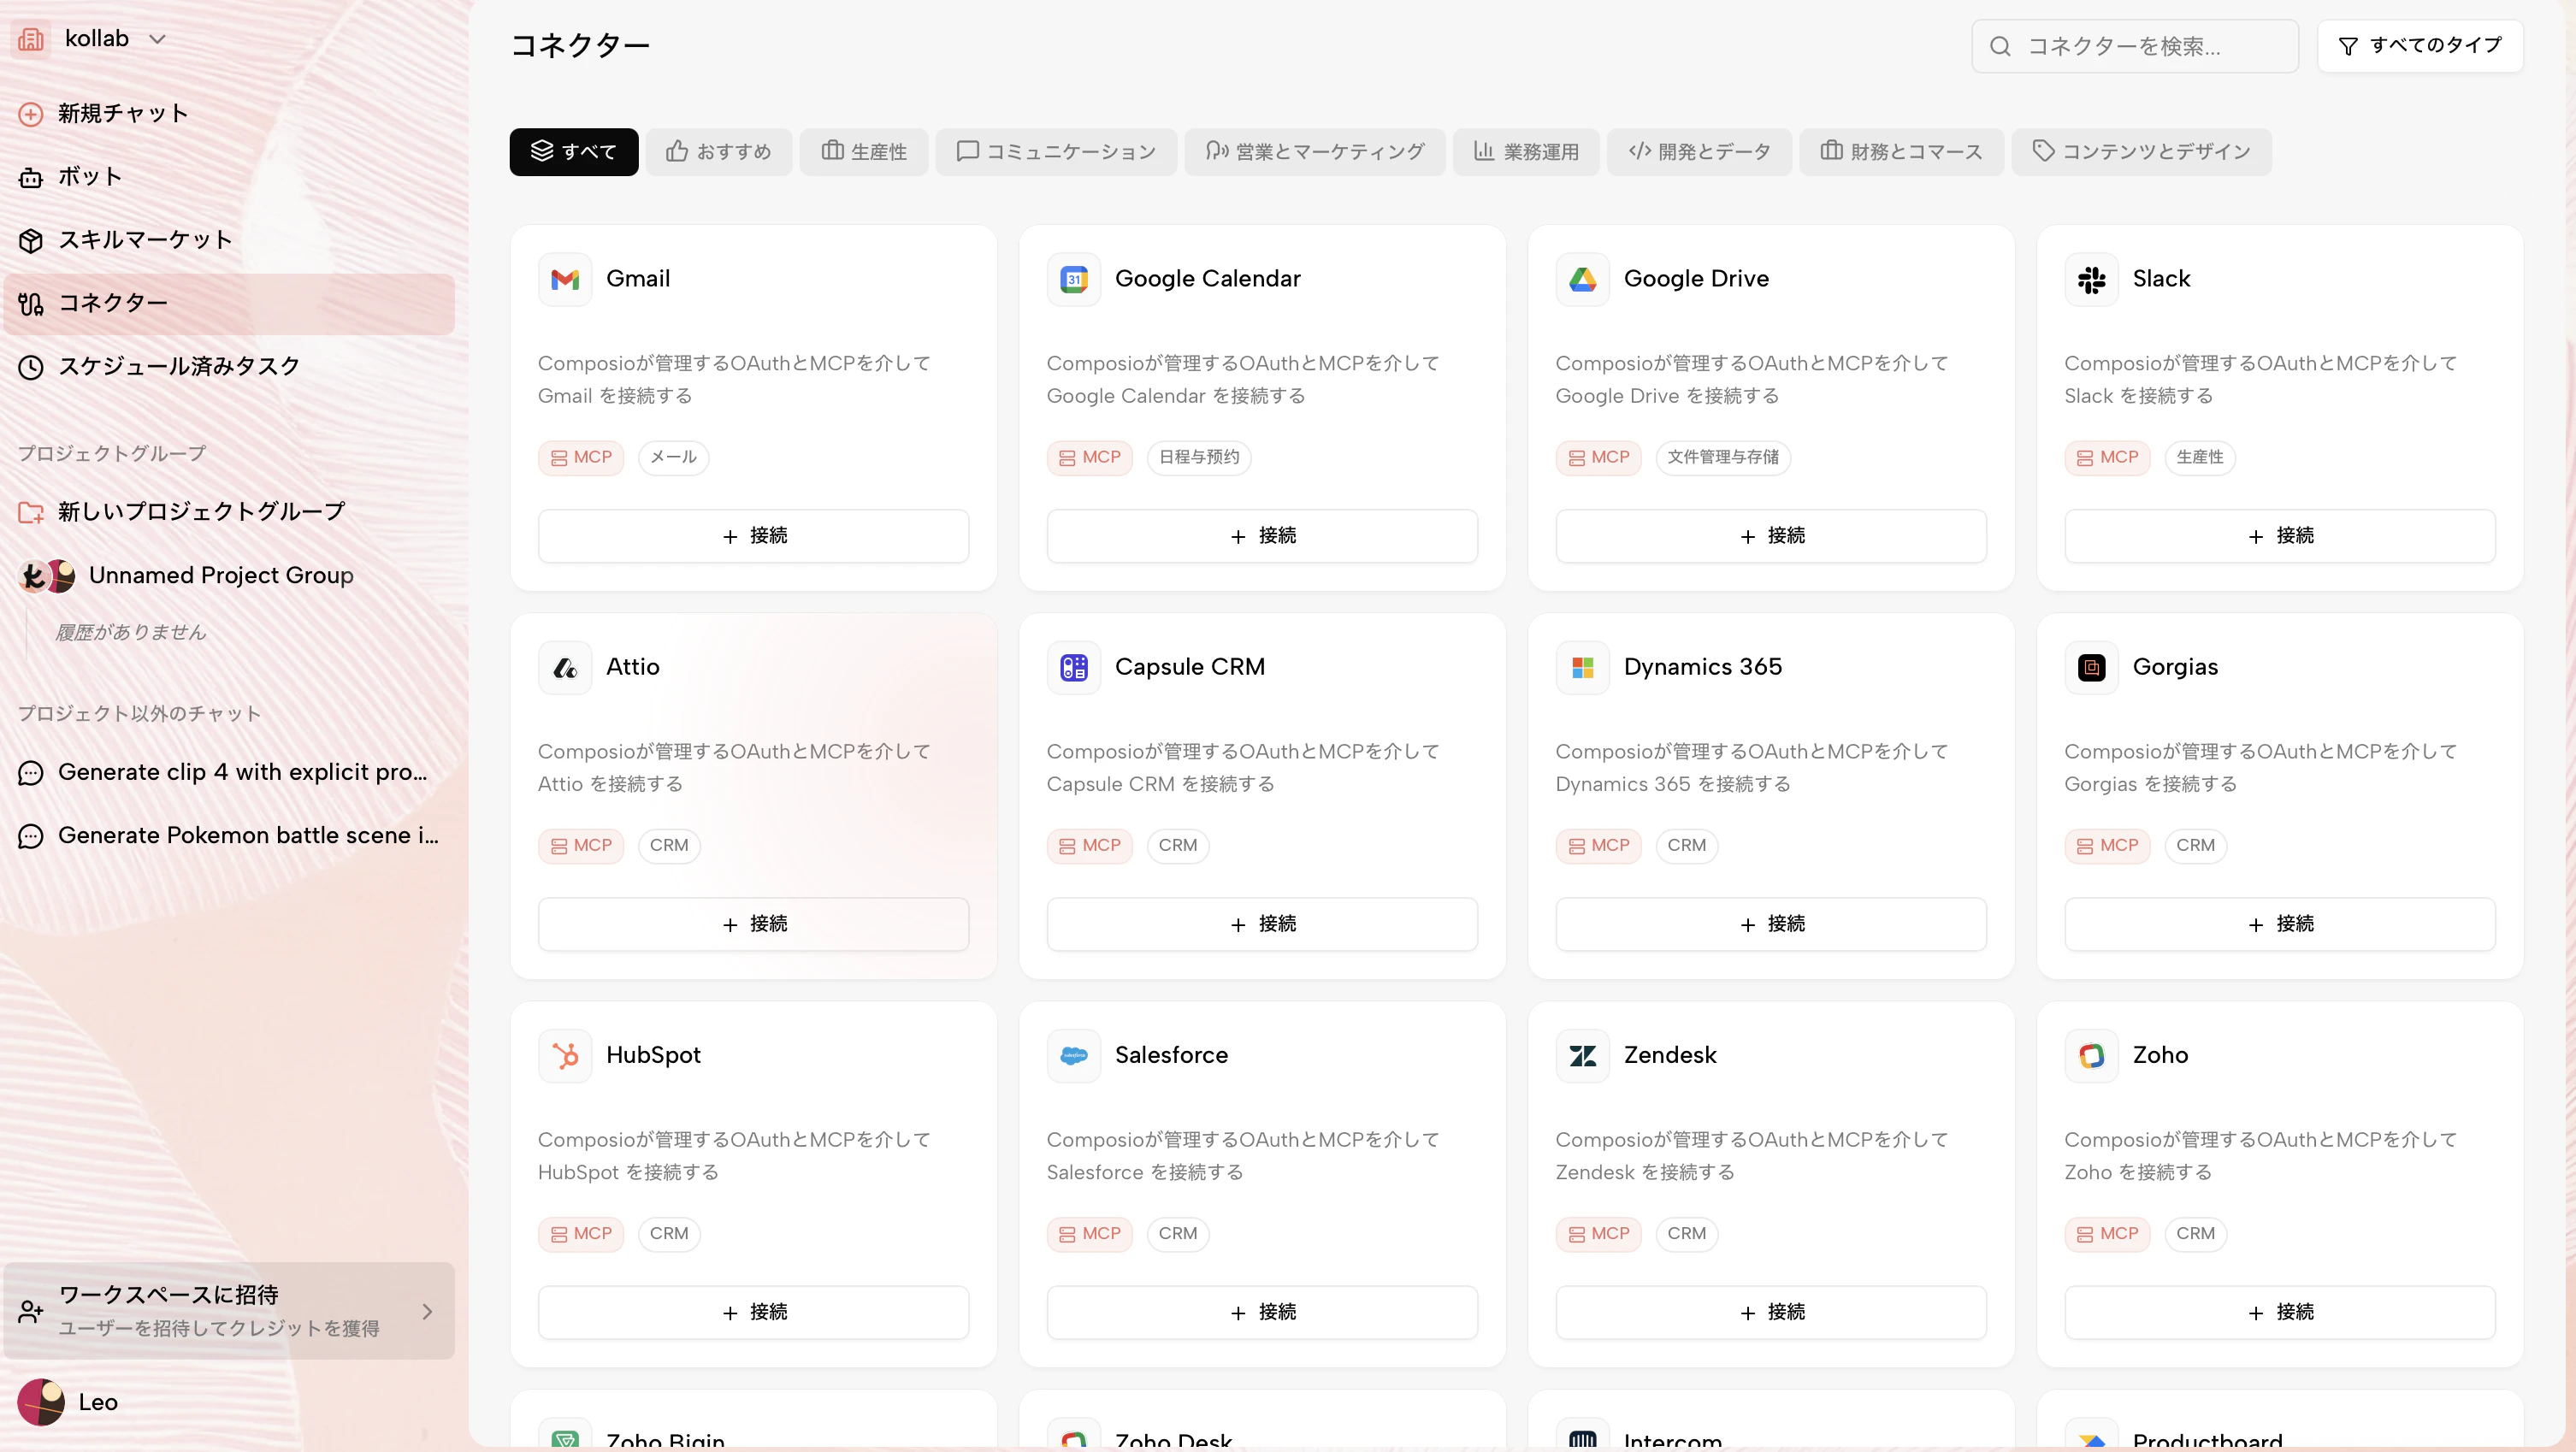Image resolution: width=2576 pixels, height=1452 pixels.
Task: Click the 文件管理与存储 tag on Google Drive
Action: [1723, 457]
